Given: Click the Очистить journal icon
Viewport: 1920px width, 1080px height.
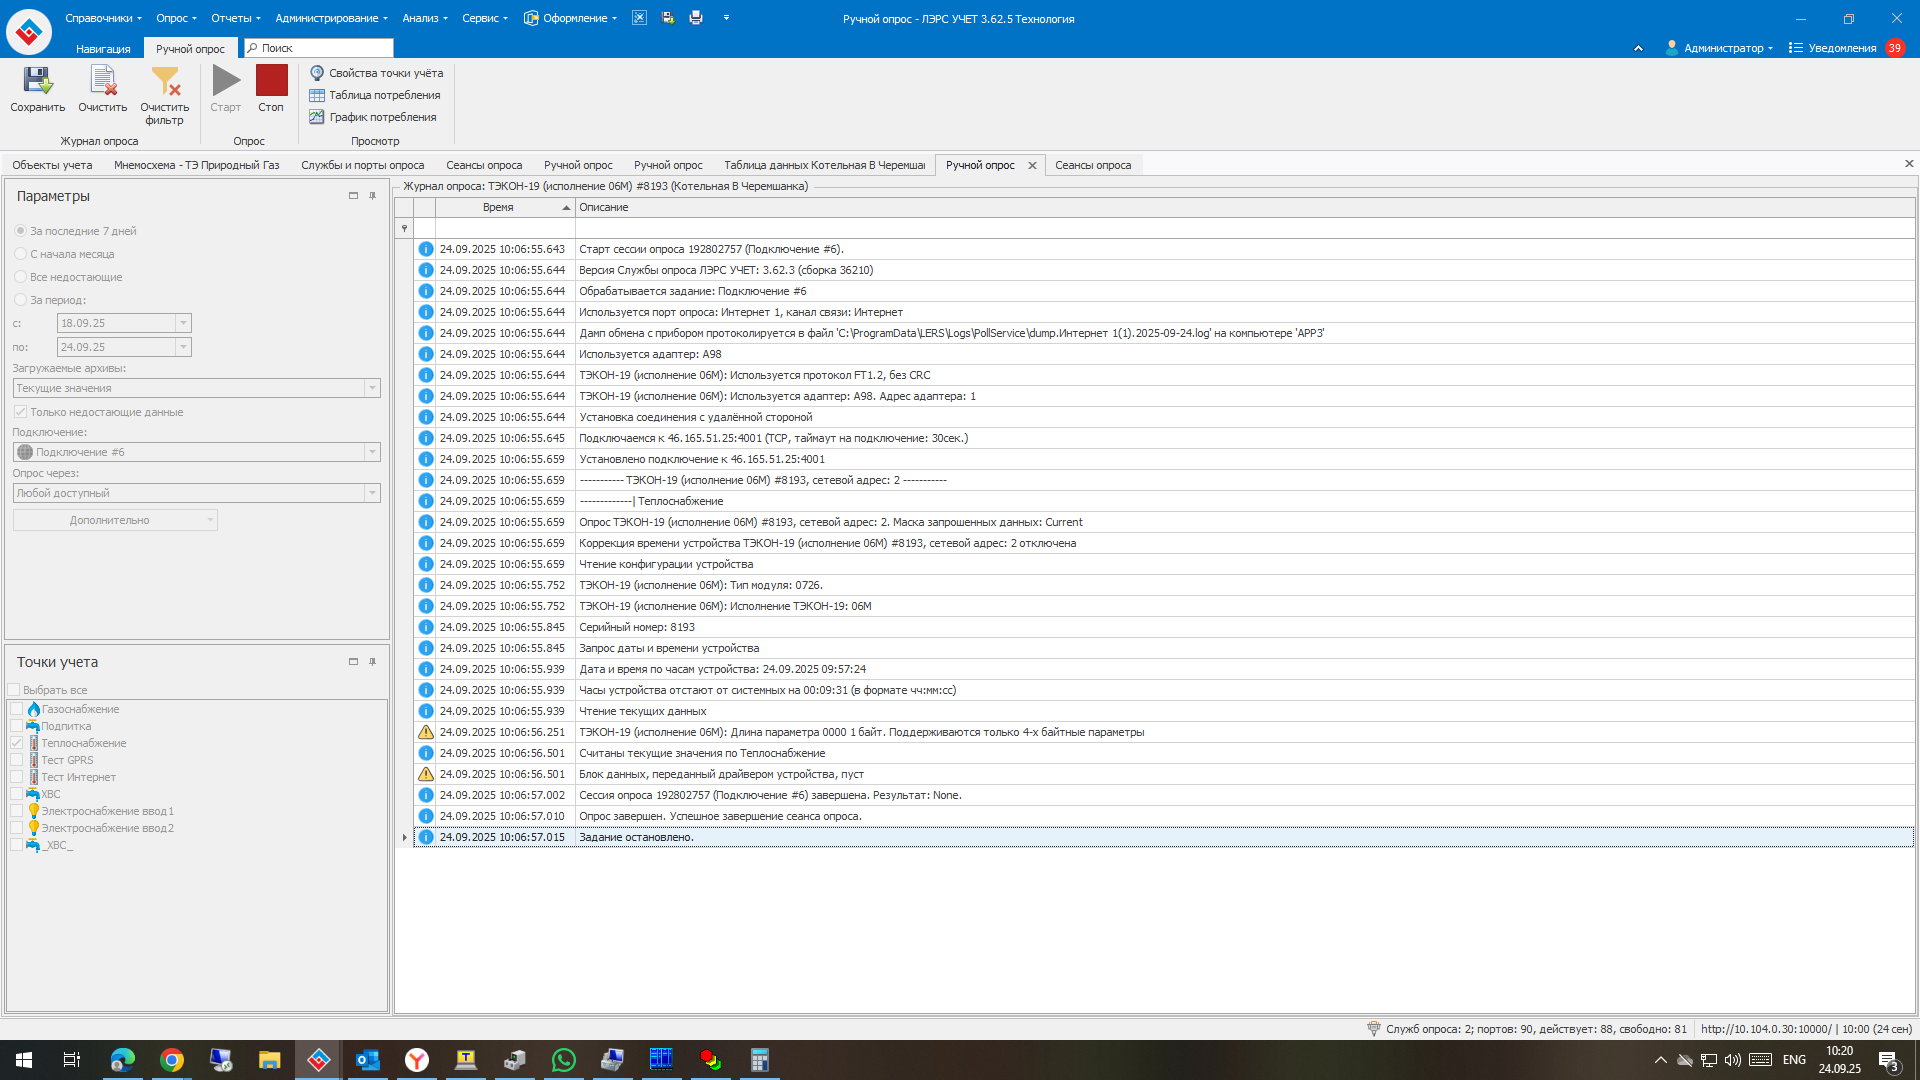Looking at the screenshot, I should (102, 82).
